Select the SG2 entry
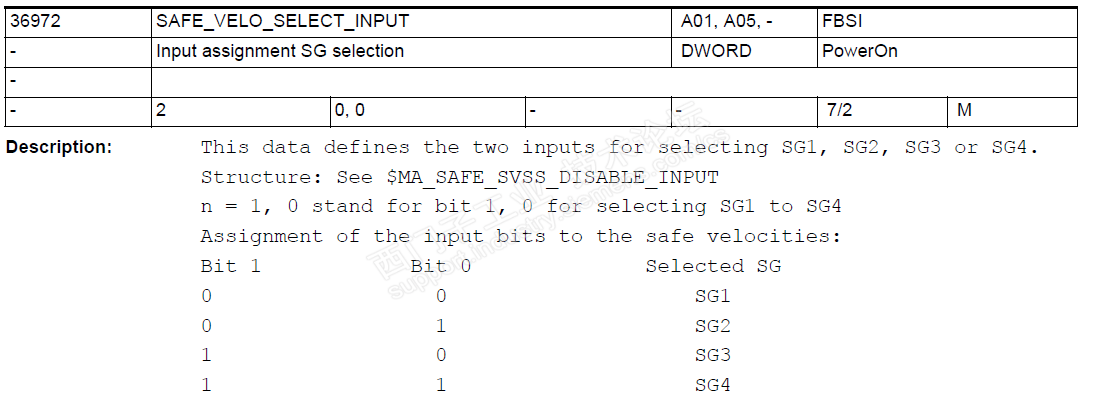This screenshot has width=1097, height=400. pos(713,326)
